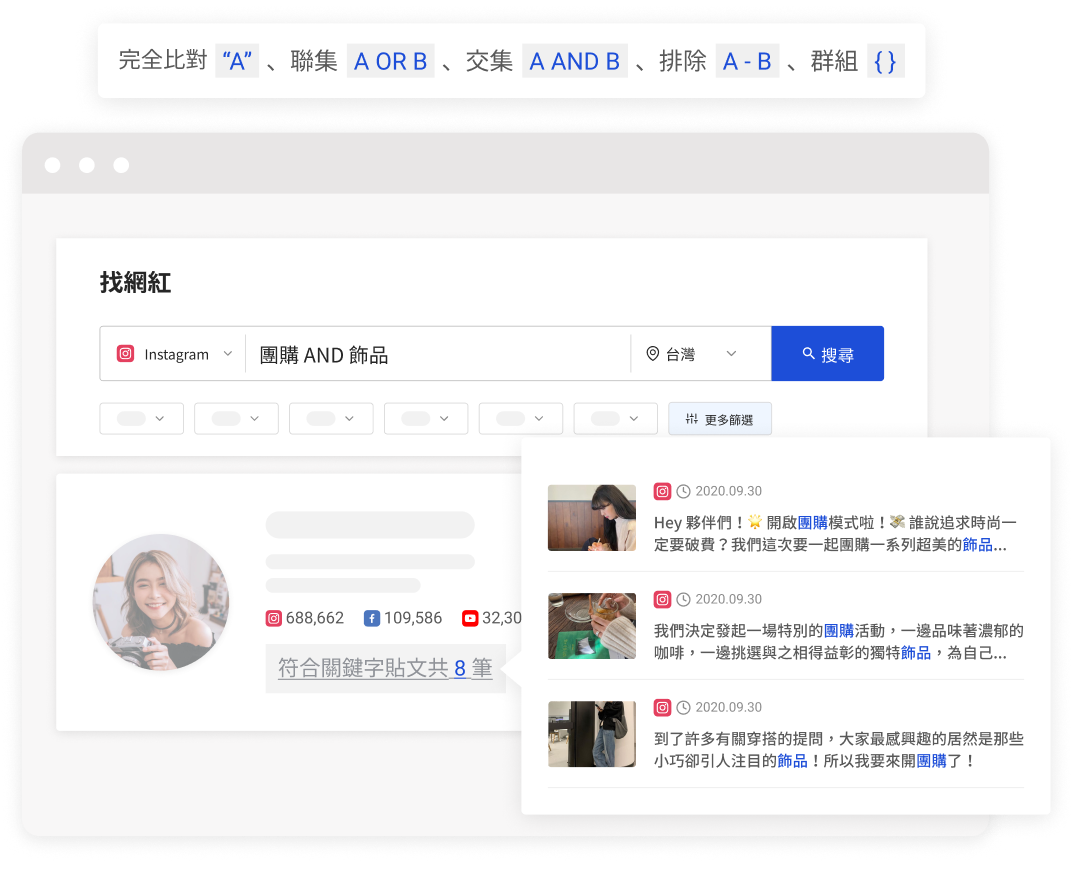
Task: Click the keyword field containing 團購 AND 飾品
Action: coord(437,354)
